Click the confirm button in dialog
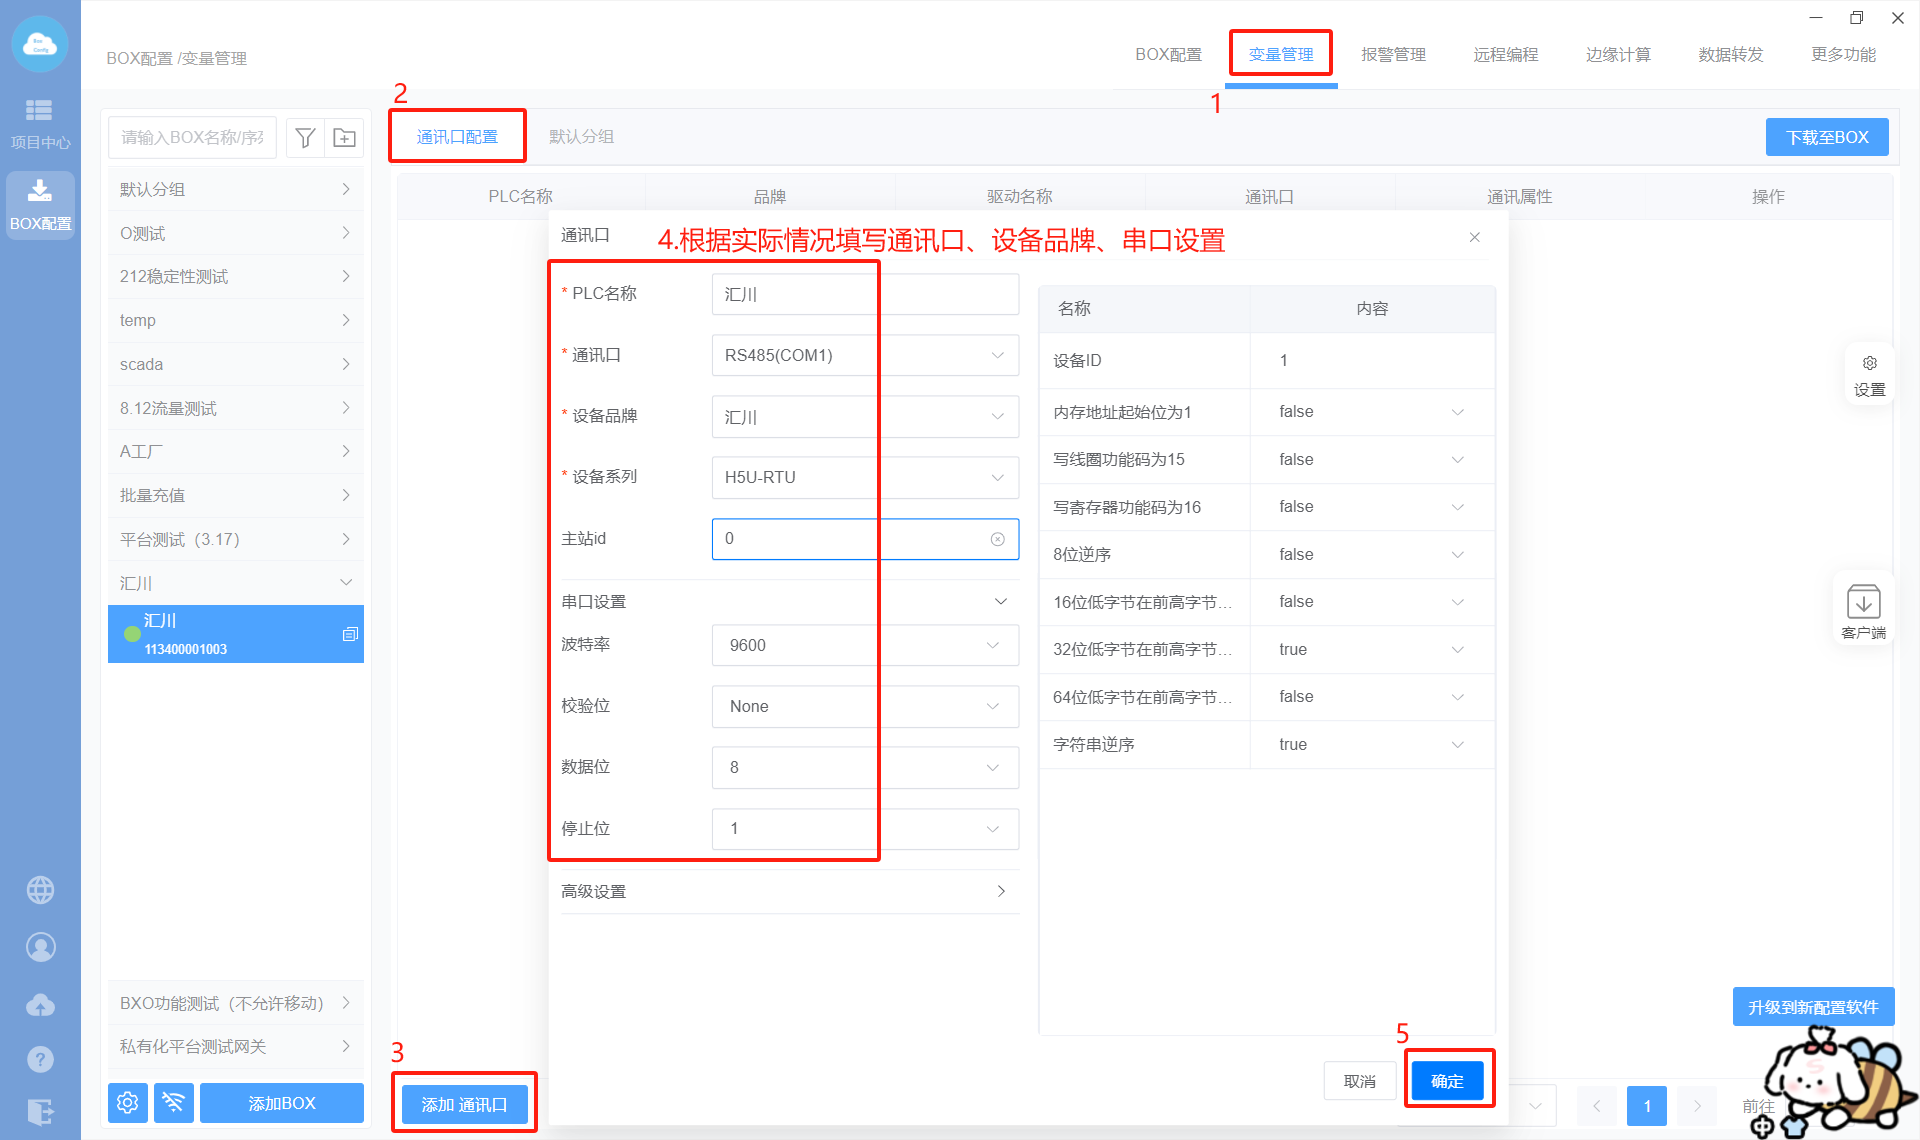Viewport: 1920px width, 1140px height. tap(1447, 1081)
